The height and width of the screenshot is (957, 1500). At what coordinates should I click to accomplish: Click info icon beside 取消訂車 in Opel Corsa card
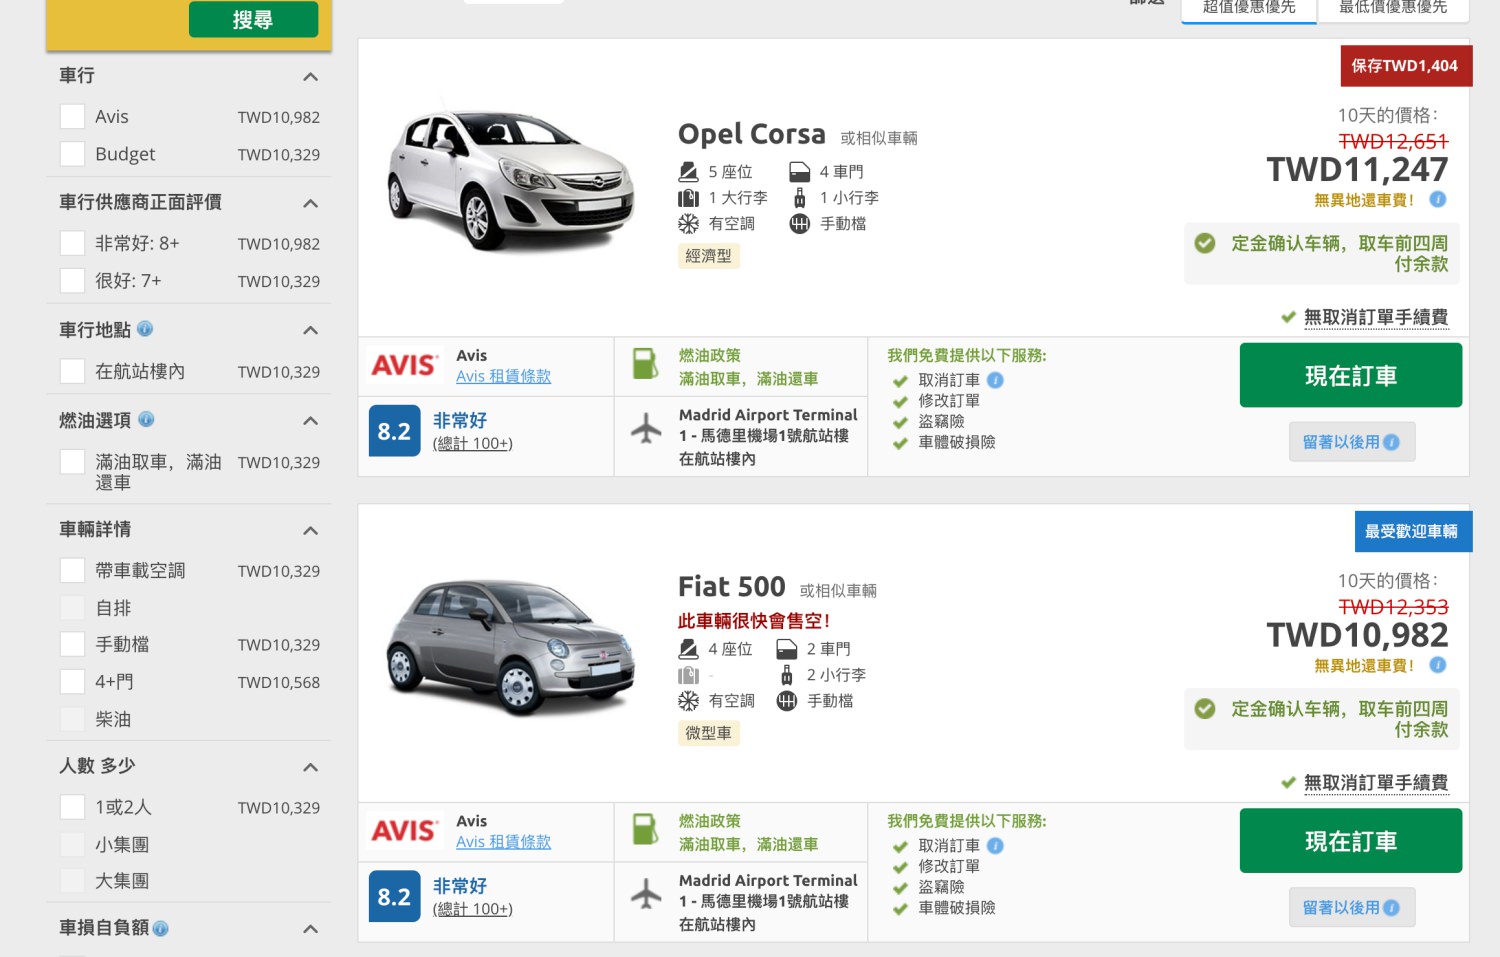click(995, 380)
